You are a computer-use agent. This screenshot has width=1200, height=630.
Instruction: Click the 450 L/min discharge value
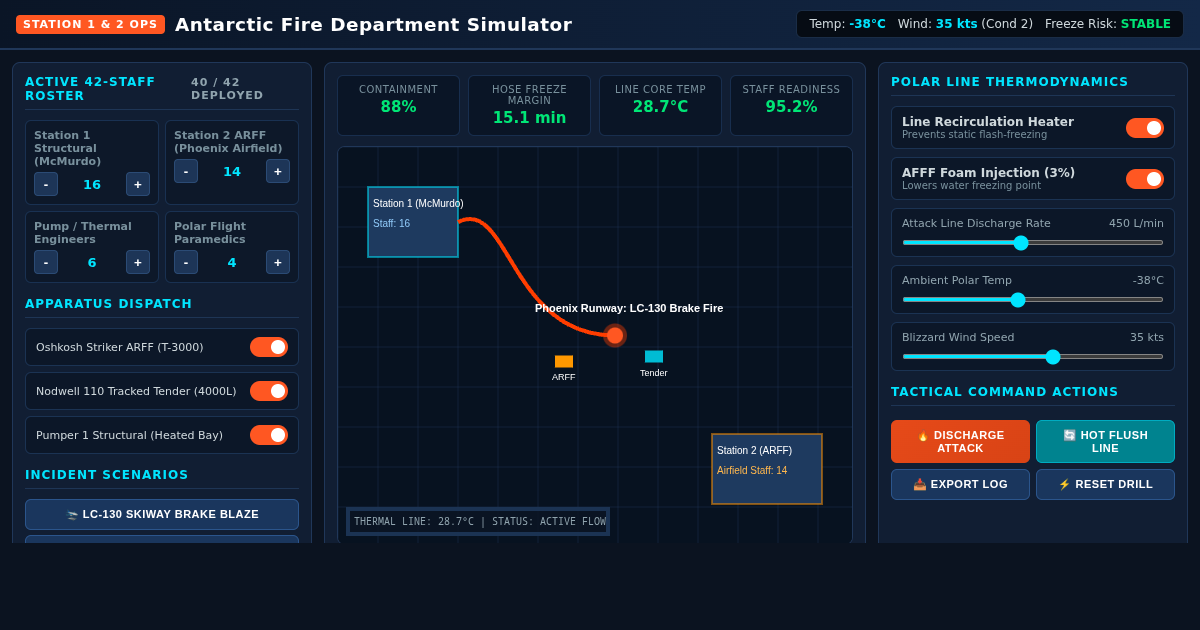(x=1136, y=224)
